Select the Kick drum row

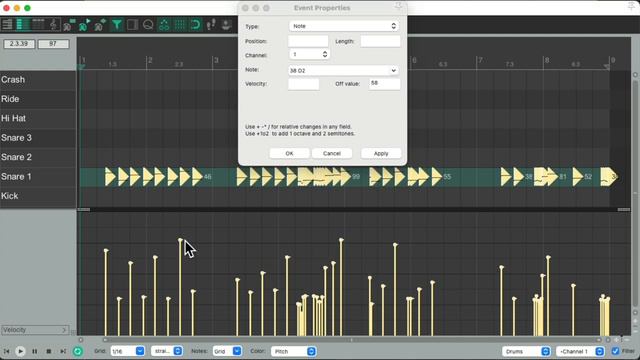point(38,196)
